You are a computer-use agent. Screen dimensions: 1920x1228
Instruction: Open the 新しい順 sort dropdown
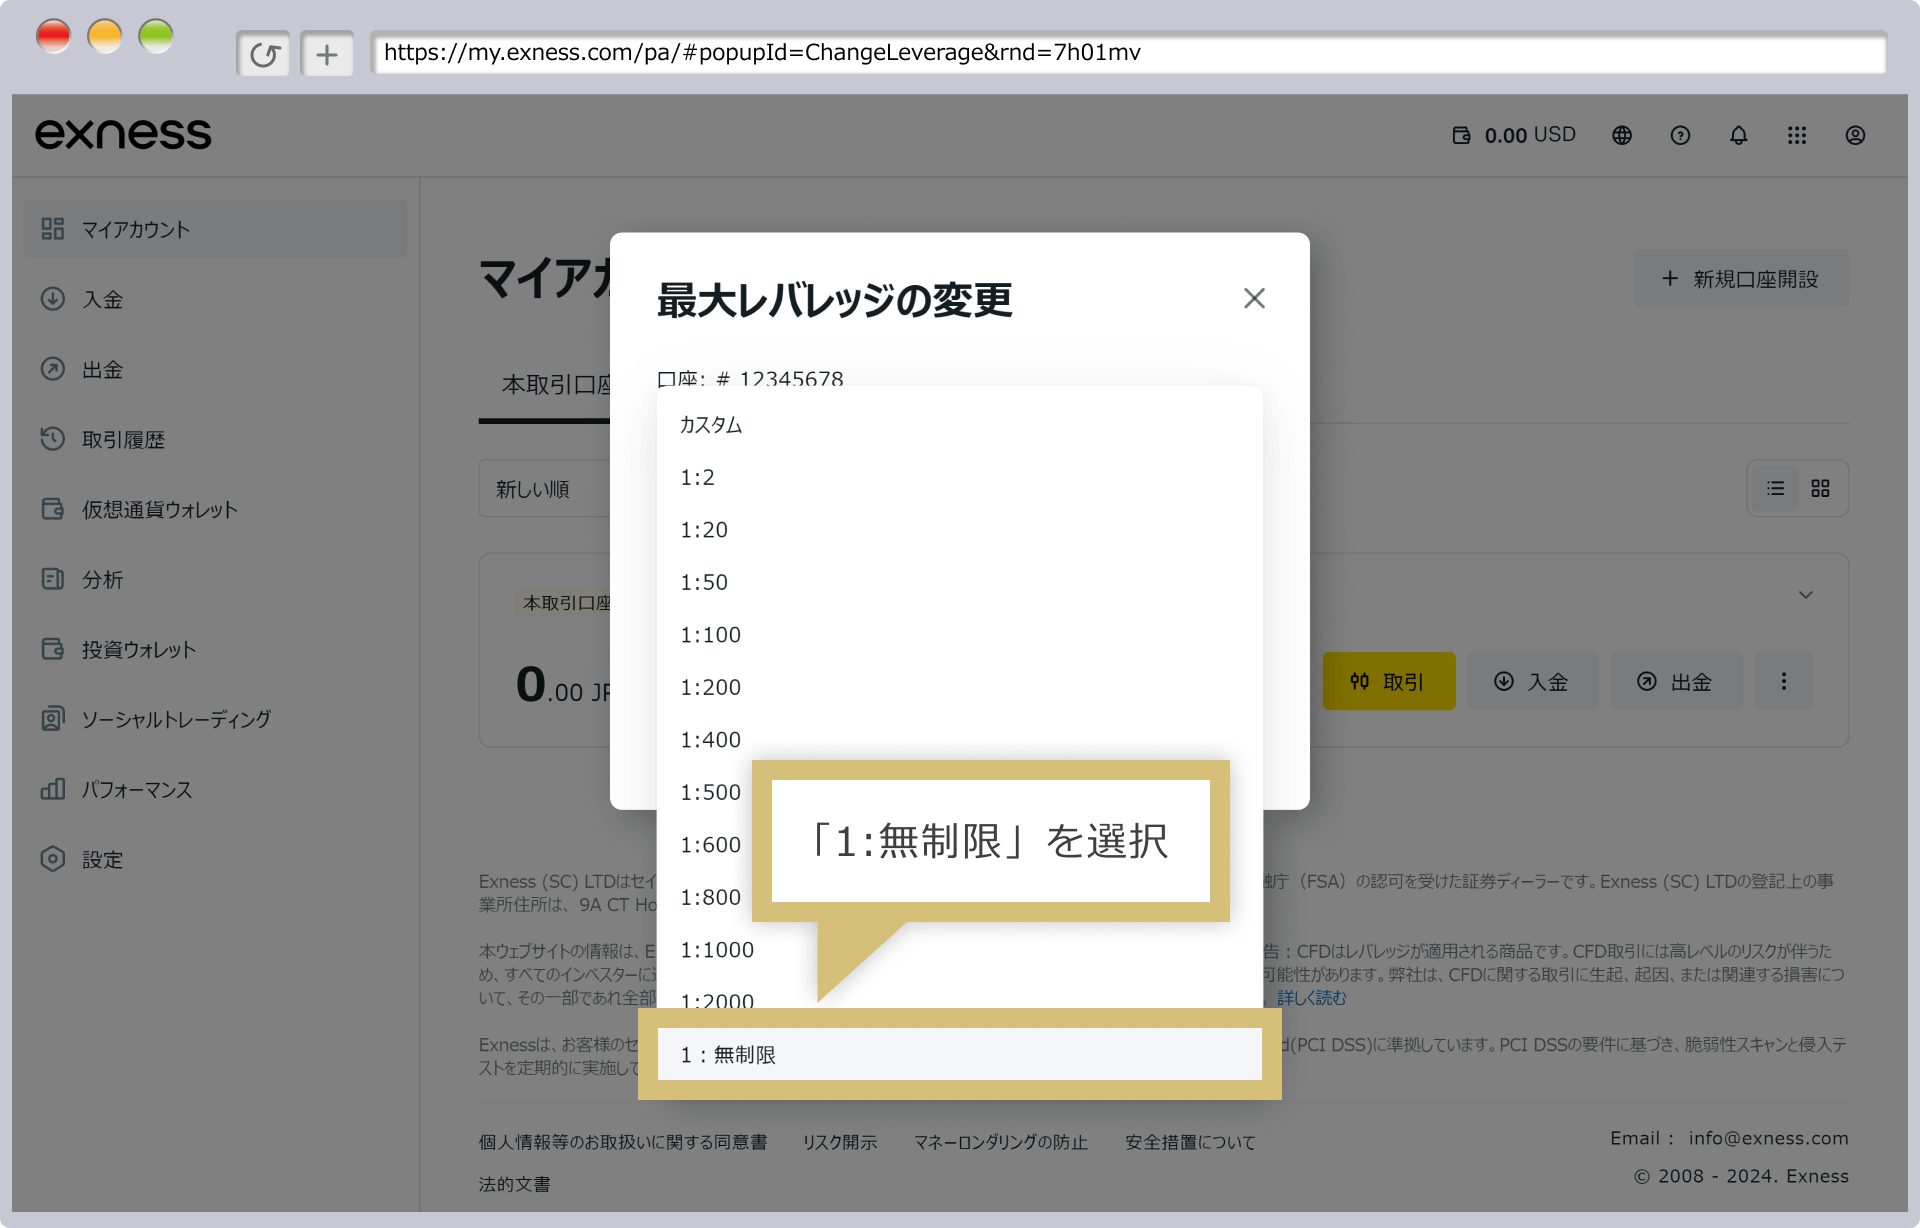click(533, 488)
